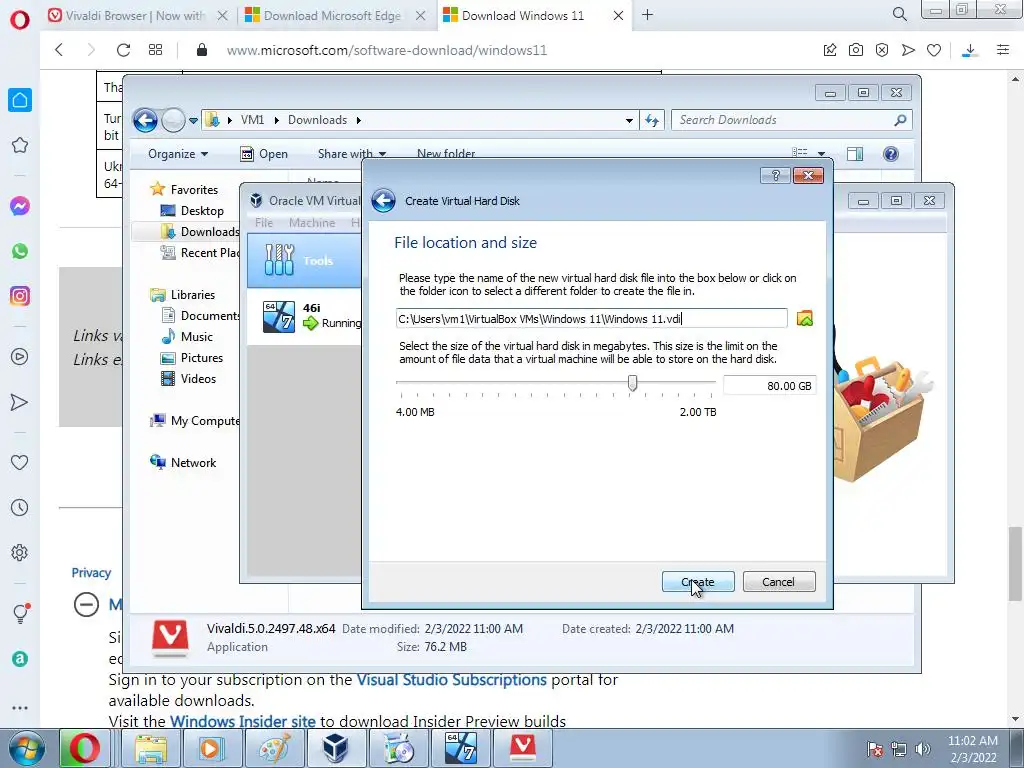Screen dimensions: 1024x768
Task: Select the 46i virtual machine entry
Action: coord(304,317)
